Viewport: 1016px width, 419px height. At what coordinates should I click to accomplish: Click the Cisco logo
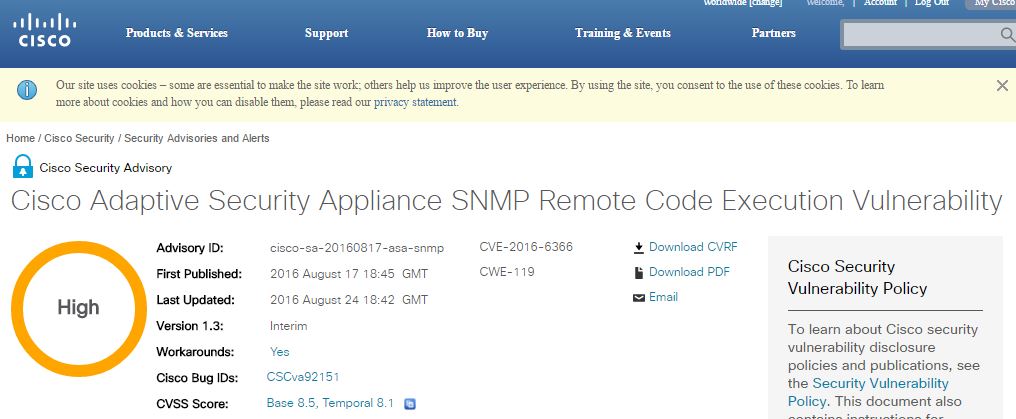click(x=44, y=30)
